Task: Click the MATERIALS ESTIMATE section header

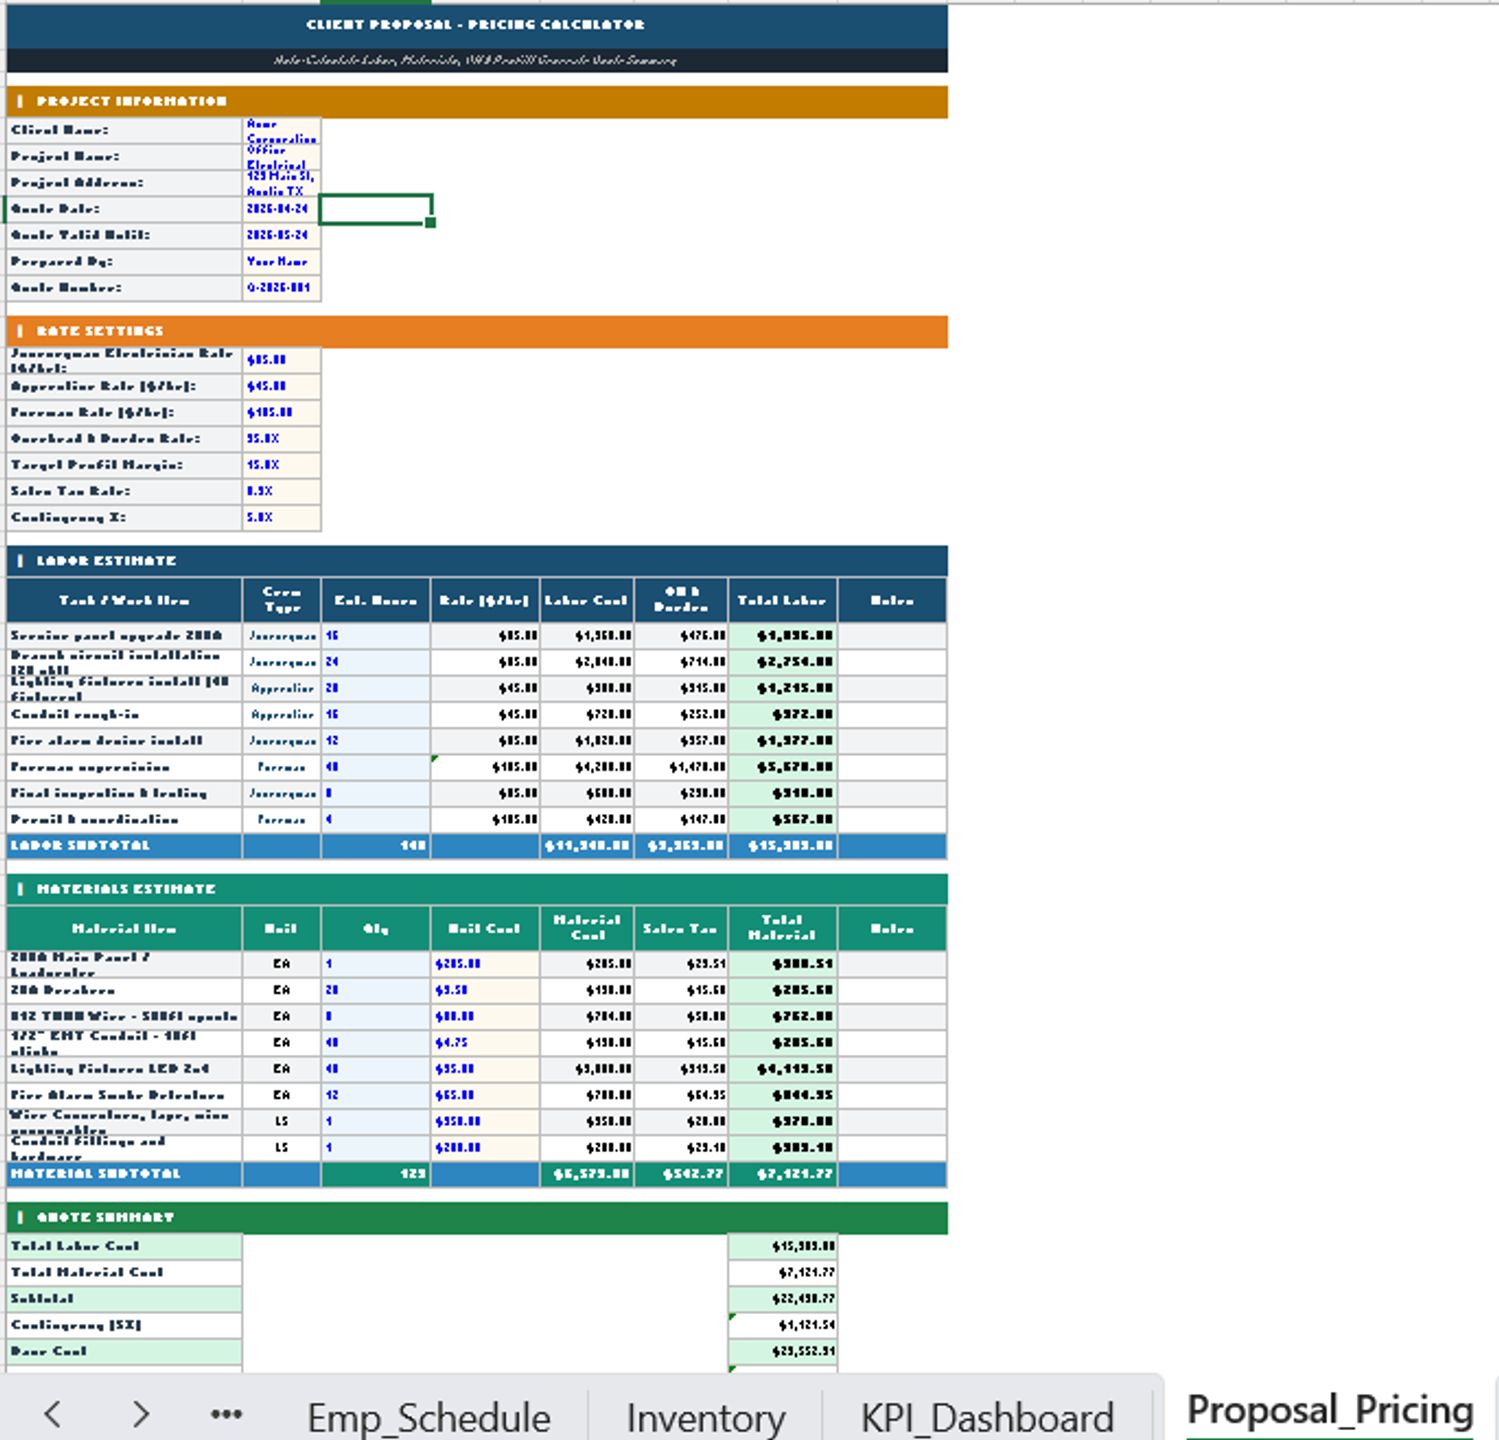Action: point(476,889)
